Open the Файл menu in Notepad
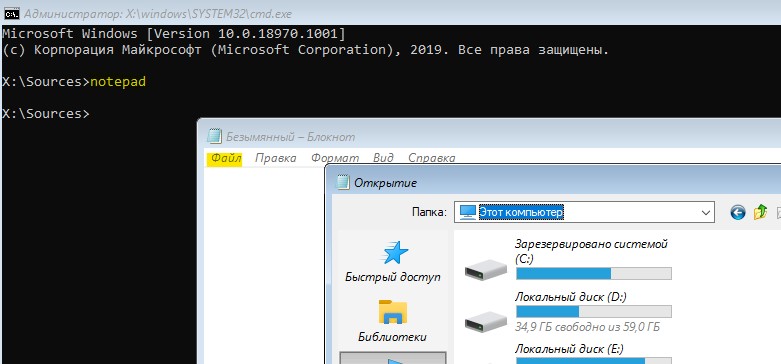 coord(226,158)
